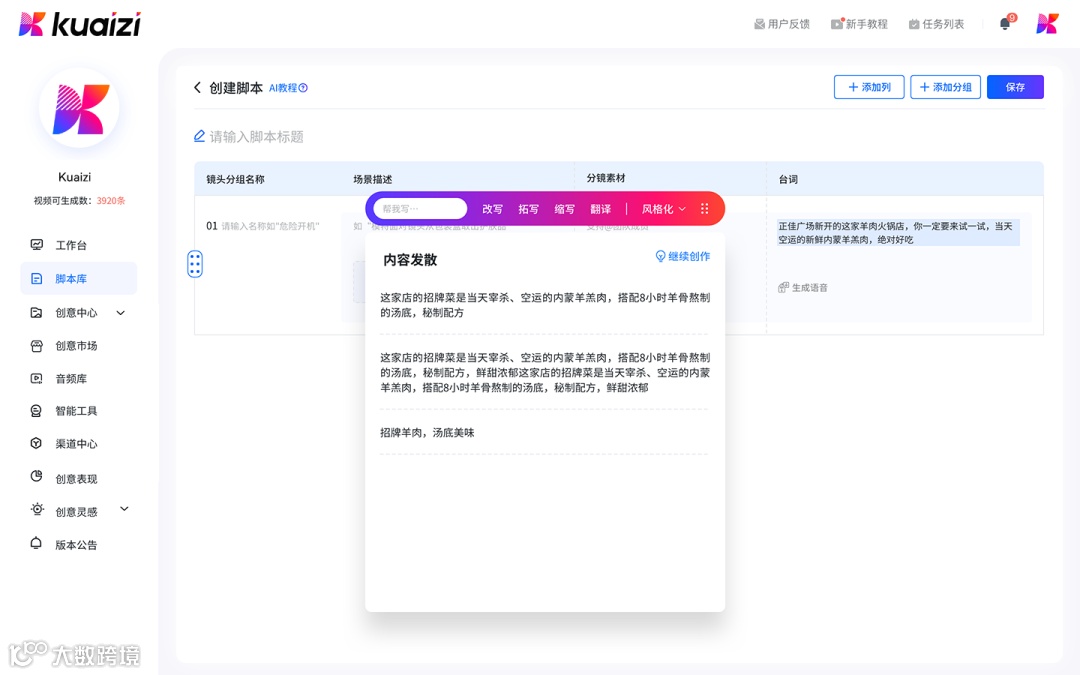Open 任务列表 in the top bar
1080x675 pixels.
tap(936, 22)
